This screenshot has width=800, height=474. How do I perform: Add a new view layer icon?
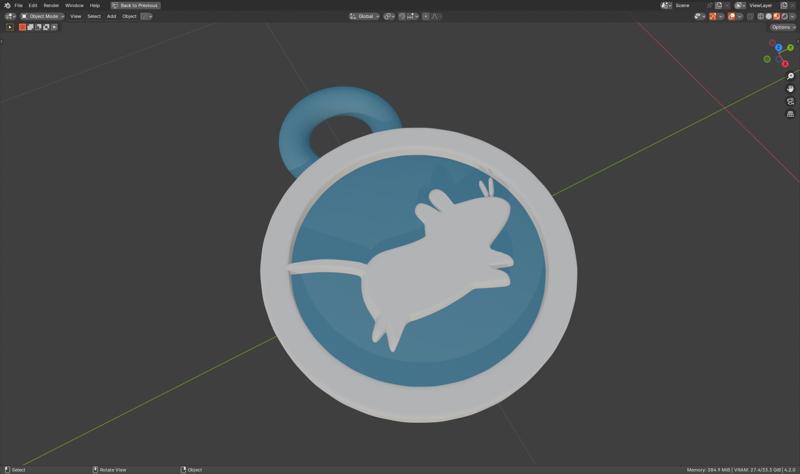tap(784, 5)
